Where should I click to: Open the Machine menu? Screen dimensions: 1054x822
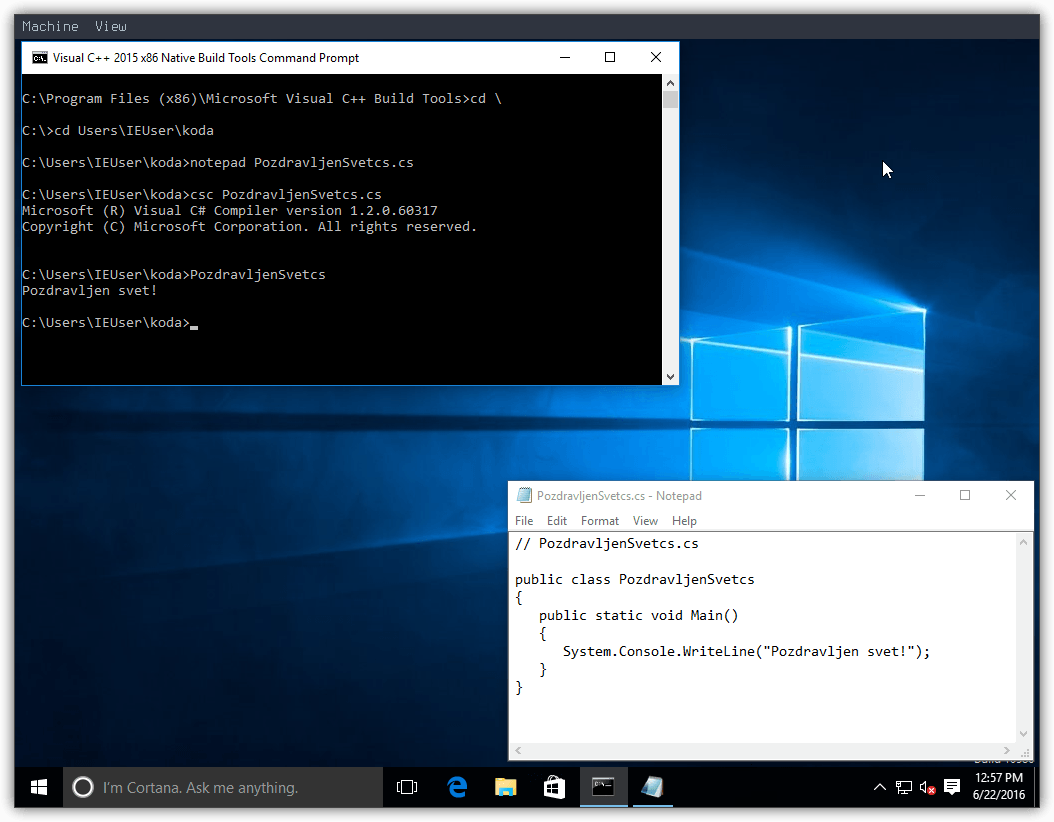click(50, 26)
